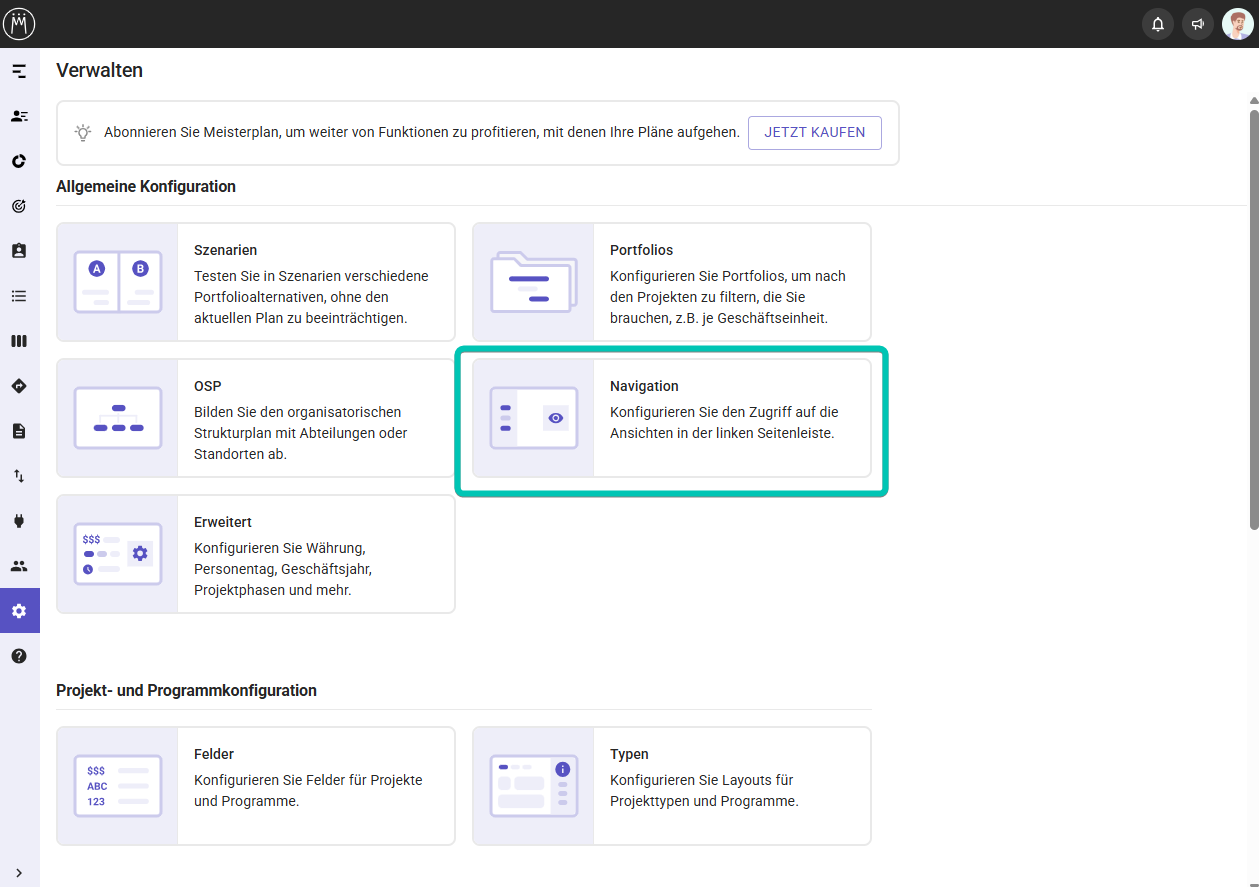This screenshot has height=887, width=1259.
Task: Open the clipboard person icon in sidebar
Action: 19,251
